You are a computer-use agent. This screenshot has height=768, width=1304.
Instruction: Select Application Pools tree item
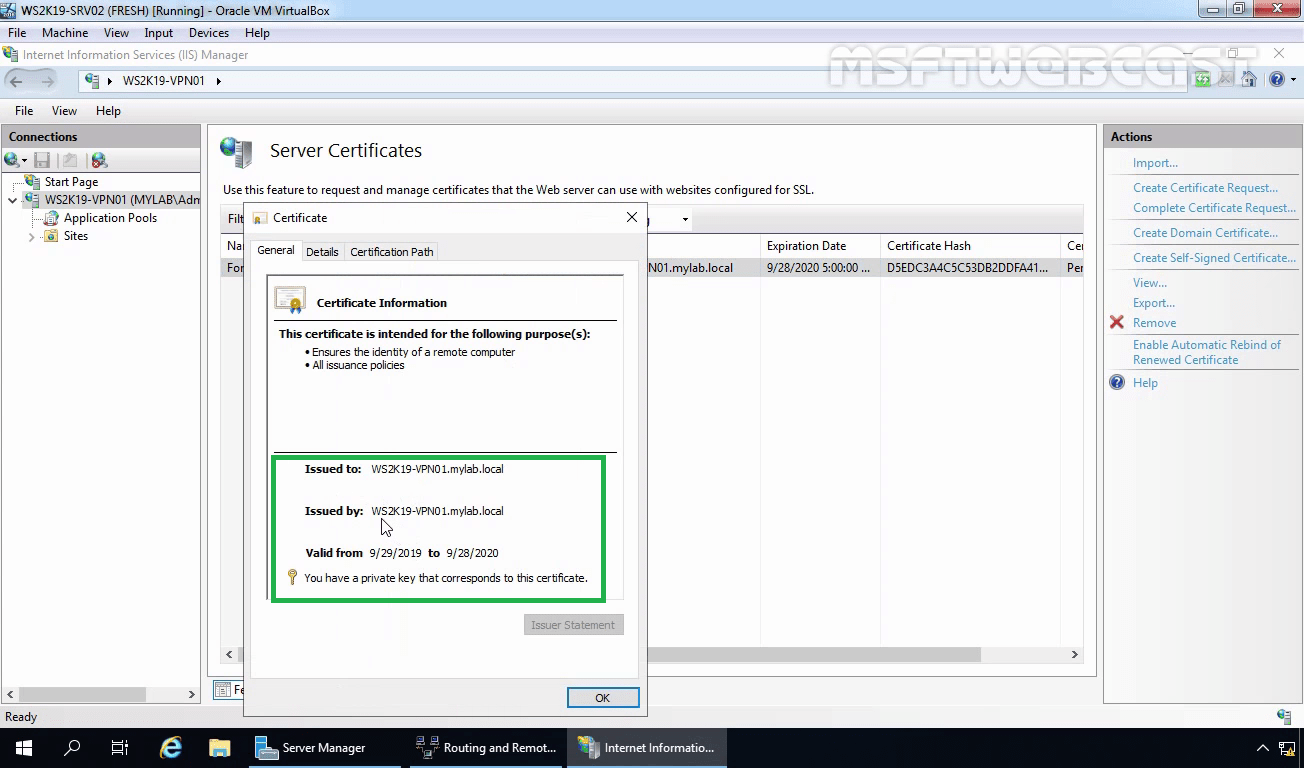click(110, 218)
